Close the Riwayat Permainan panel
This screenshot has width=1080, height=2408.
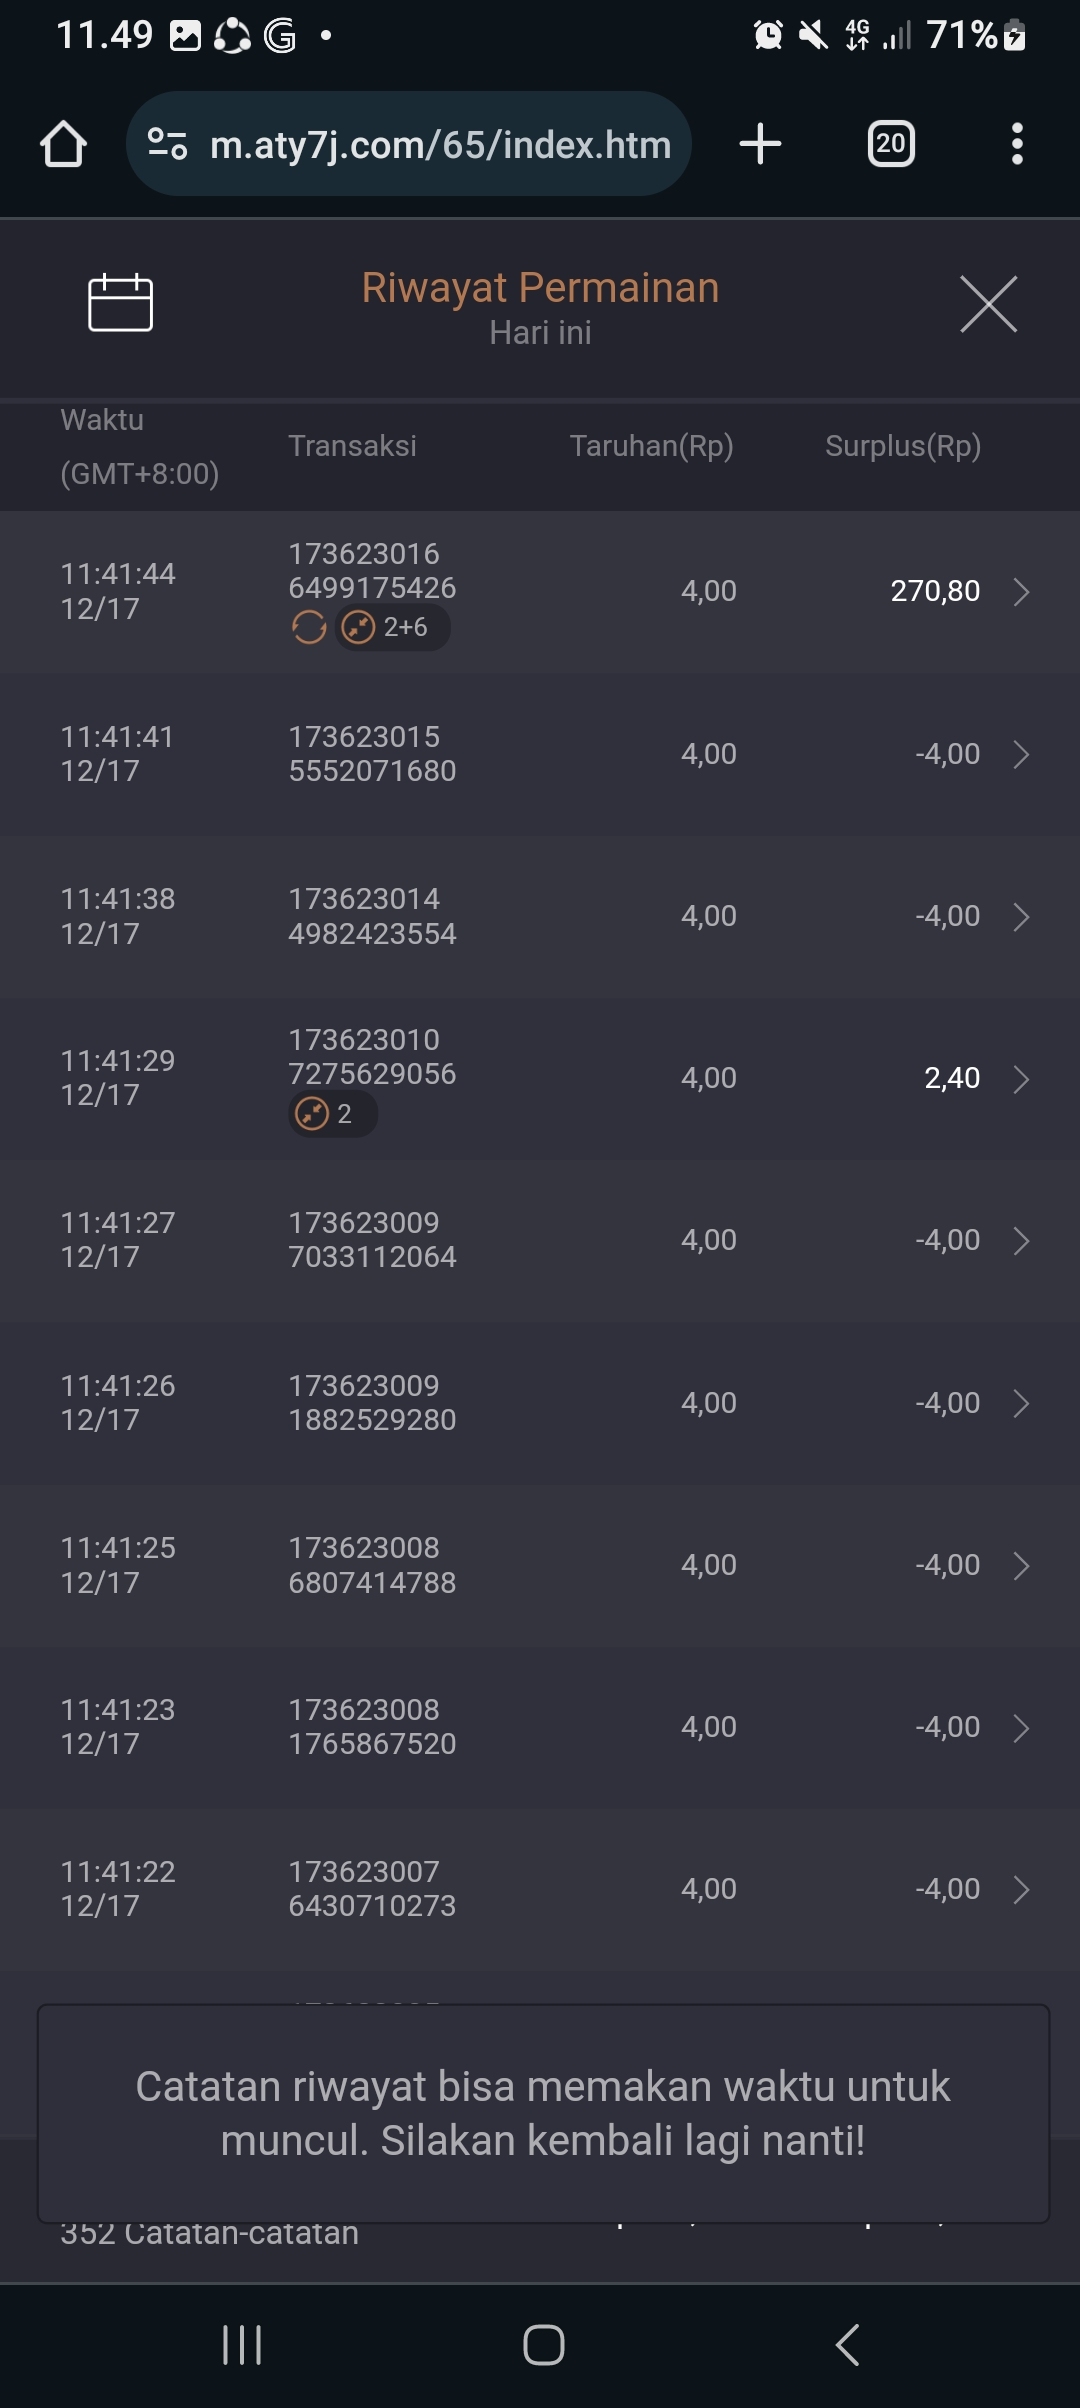click(988, 304)
